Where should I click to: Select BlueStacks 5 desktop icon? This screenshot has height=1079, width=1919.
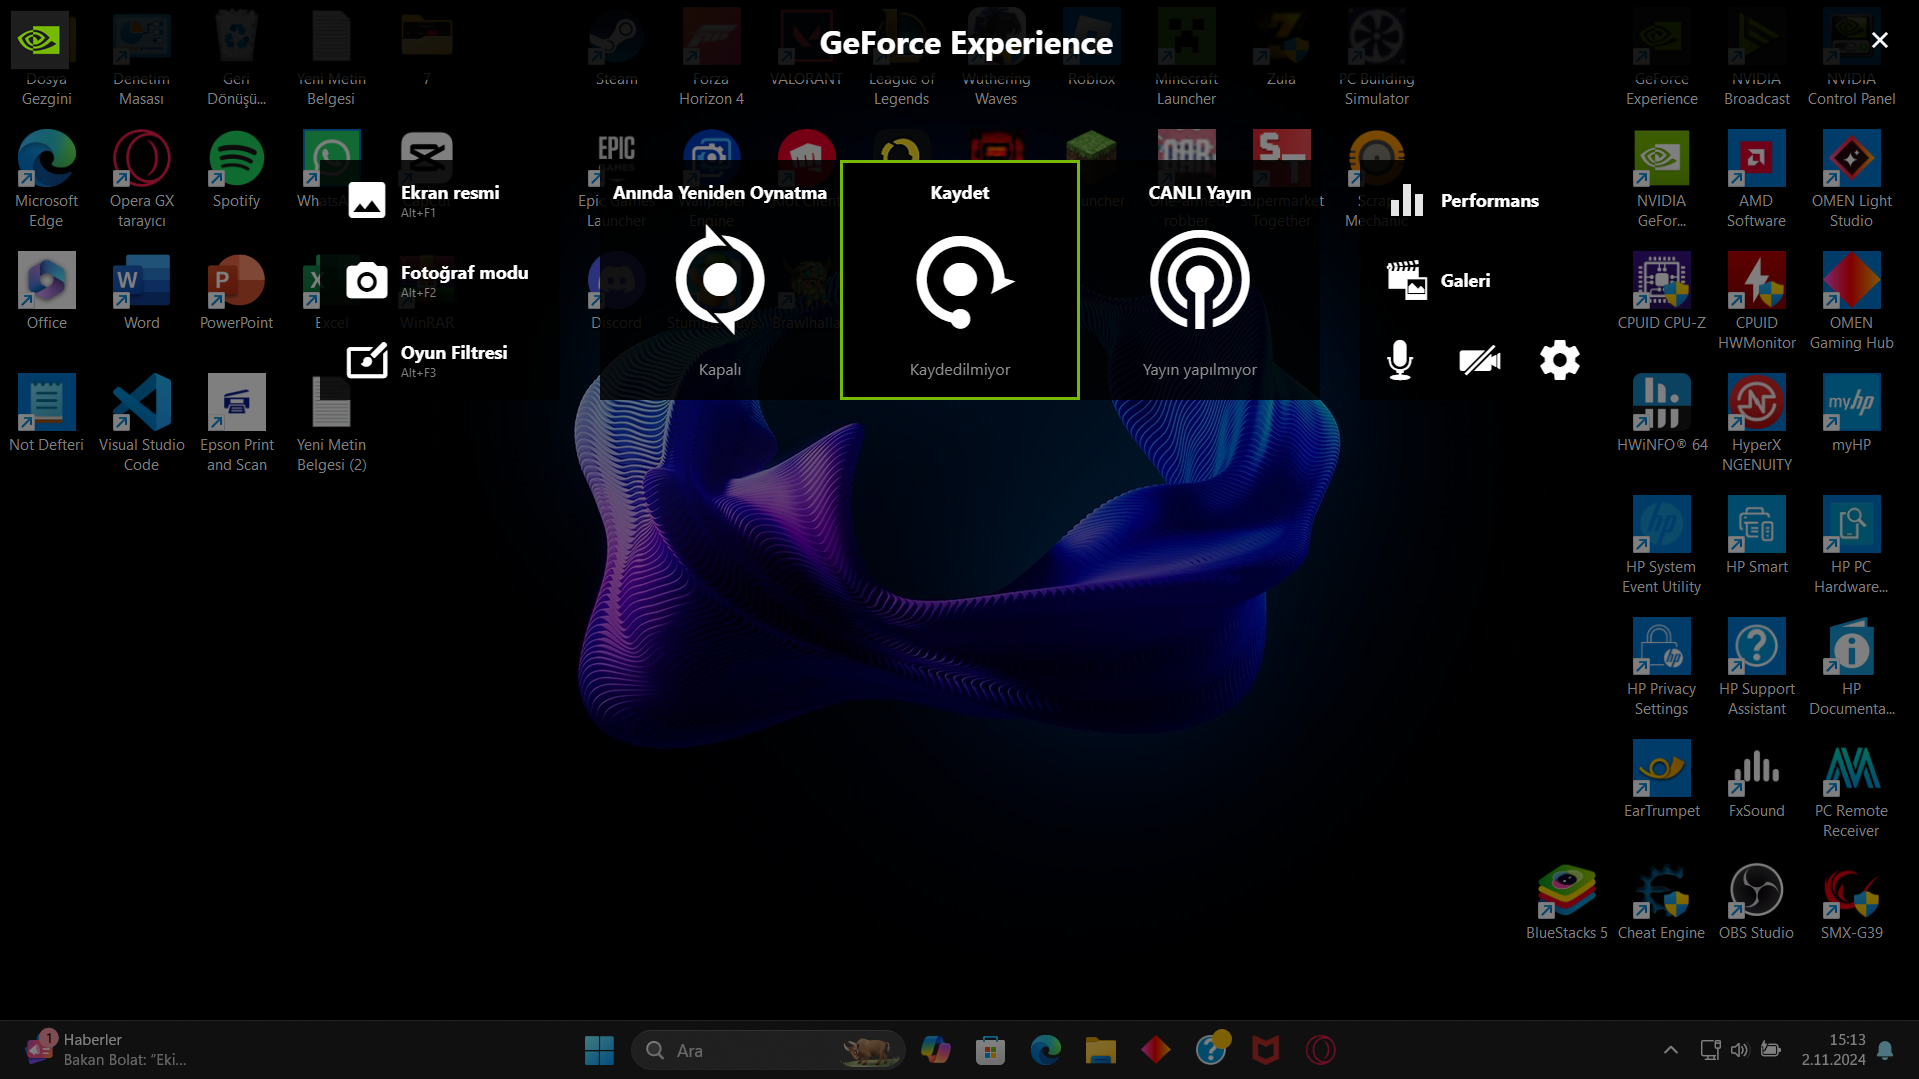[x=1567, y=901]
